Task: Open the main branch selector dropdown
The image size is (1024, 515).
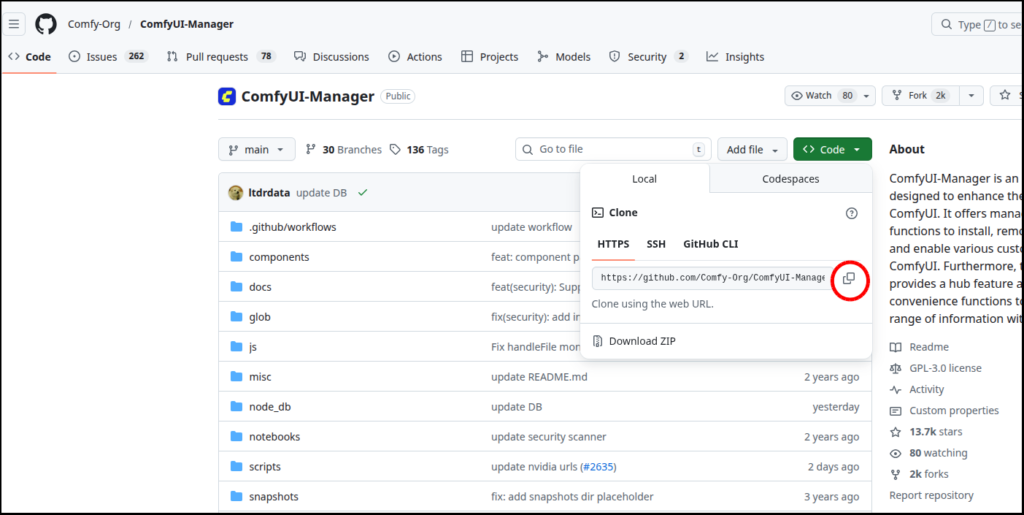Action: [257, 150]
